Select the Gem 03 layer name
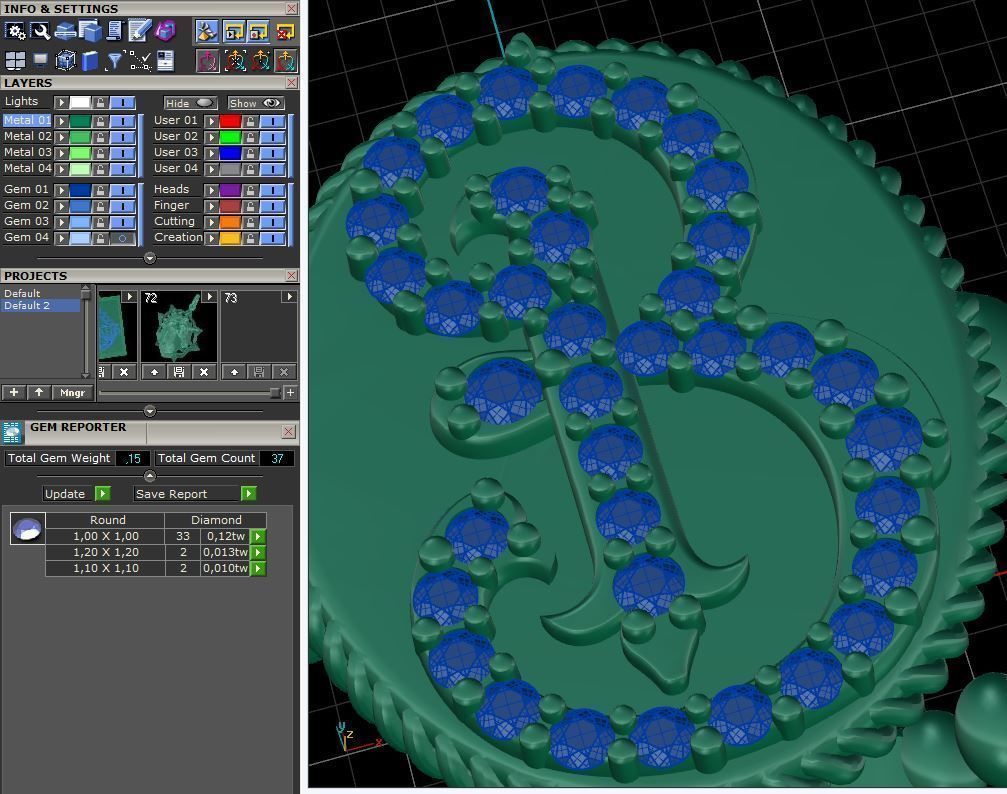The width and height of the screenshot is (1007, 794). click(x=26, y=221)
